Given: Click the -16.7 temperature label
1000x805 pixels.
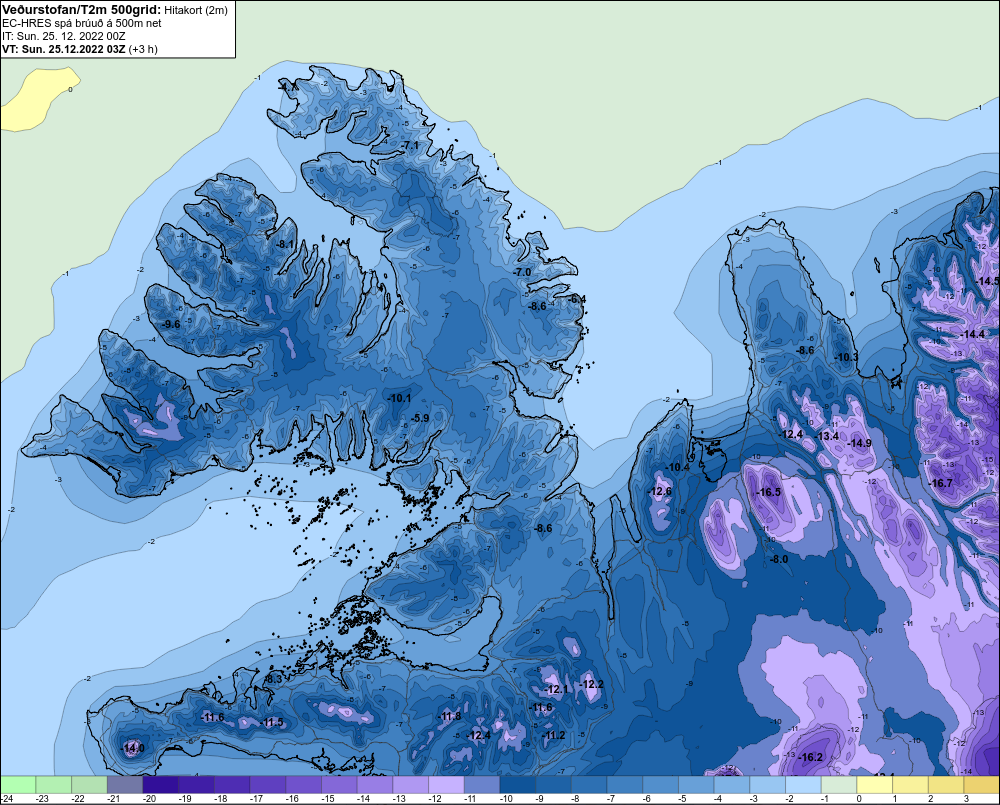Looking at the screenshot, I should click(941, 483).
